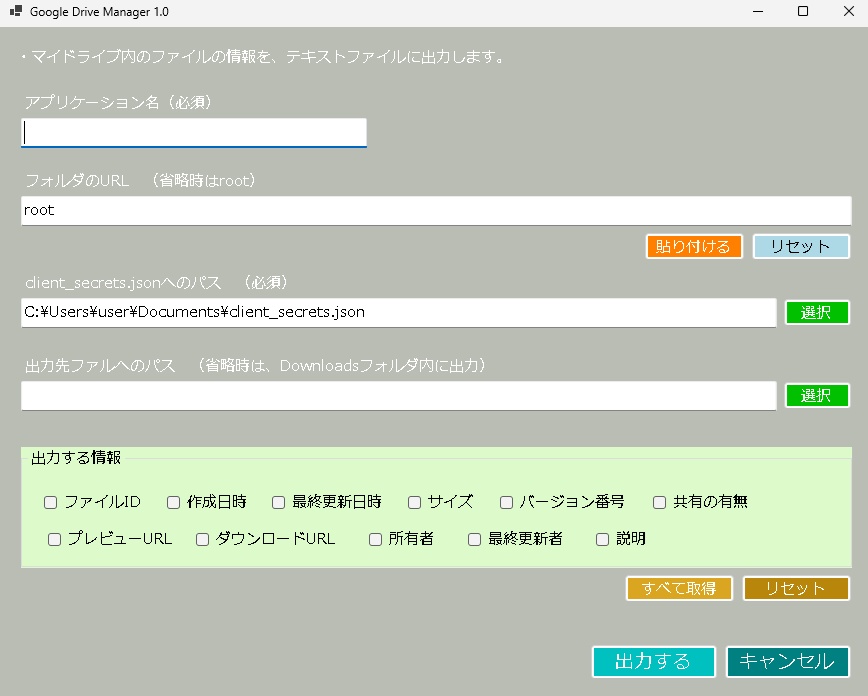Click the キャンセル button
868x696 pixels.
point(788,662)
